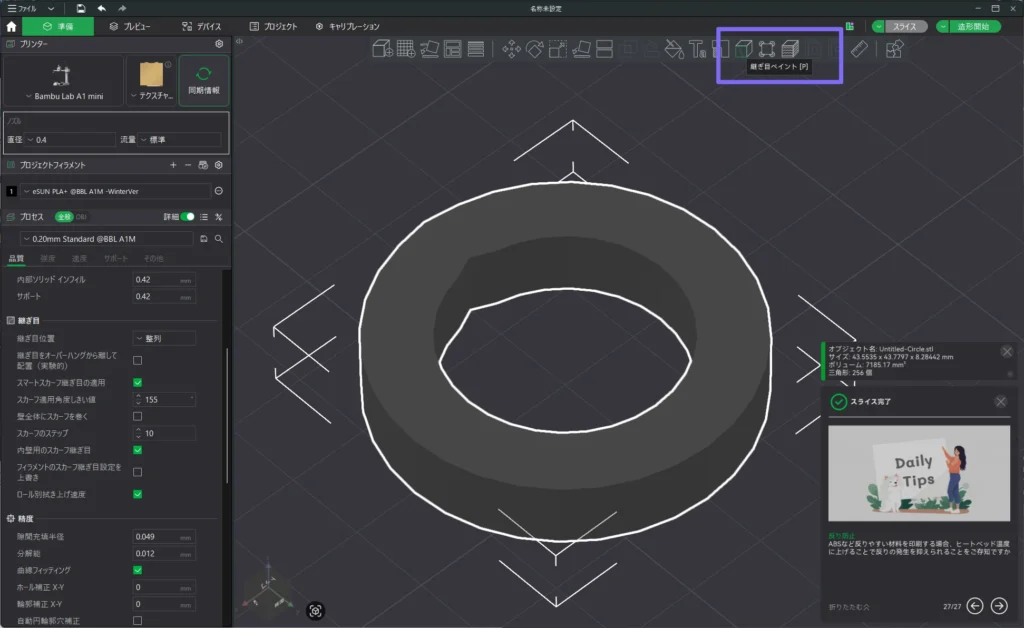
Task: Select the Move tool in toolbar
Action: [x=511, y=48]
